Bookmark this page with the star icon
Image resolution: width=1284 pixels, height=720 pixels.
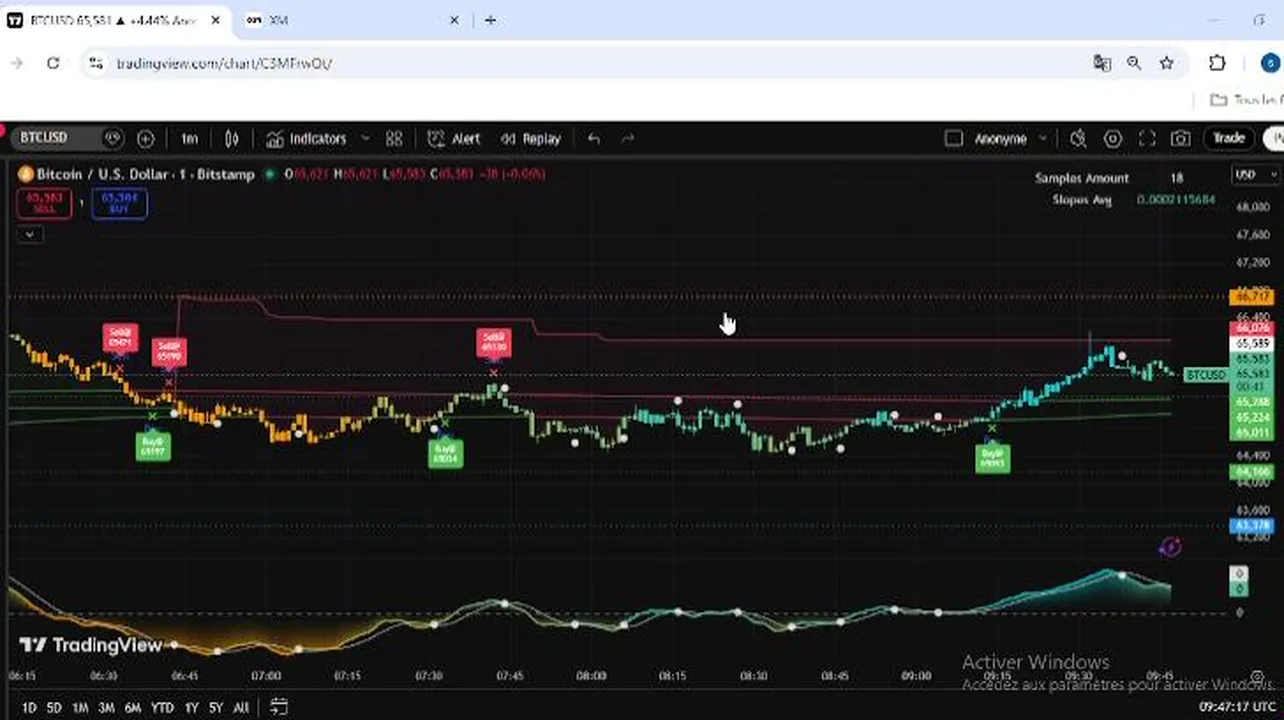point(1166,63)
